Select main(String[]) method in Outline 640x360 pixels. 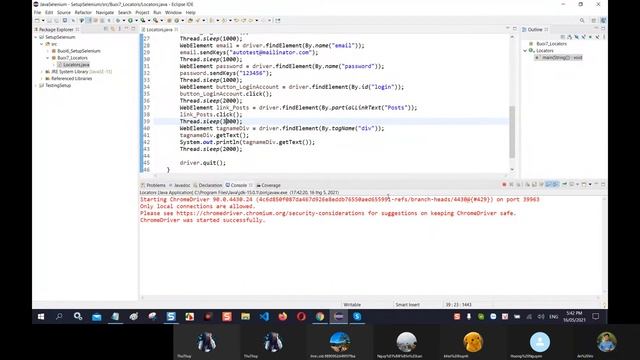(x=559, y=58)
